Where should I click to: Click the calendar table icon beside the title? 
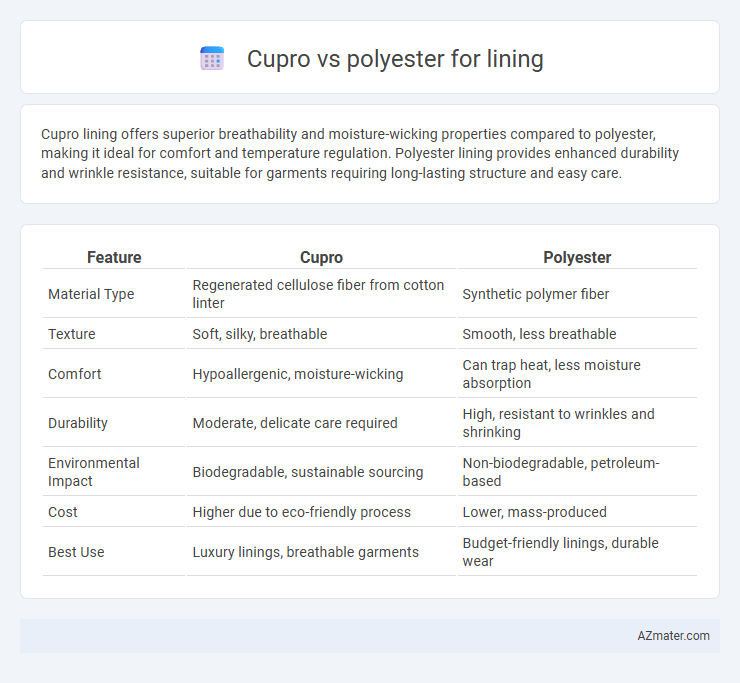click(212, 59)
